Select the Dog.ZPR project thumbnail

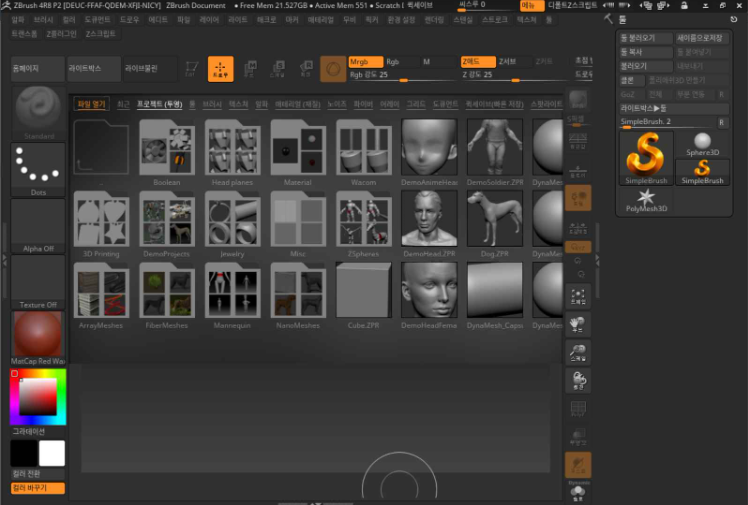[495, 220]
